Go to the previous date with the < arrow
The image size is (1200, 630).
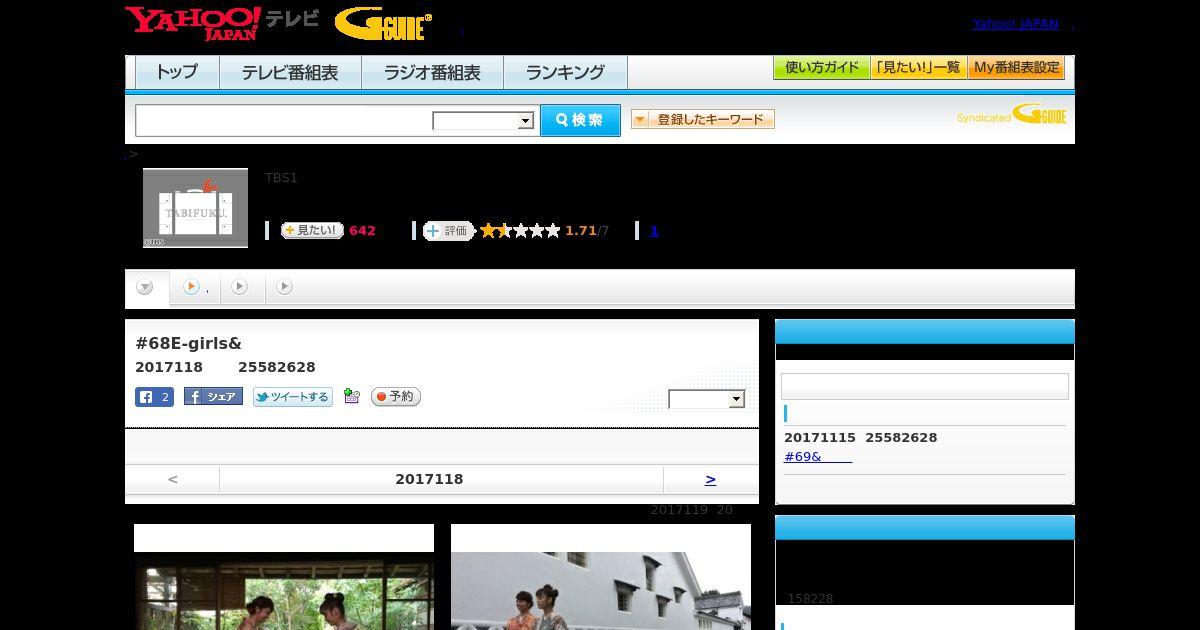172,480
